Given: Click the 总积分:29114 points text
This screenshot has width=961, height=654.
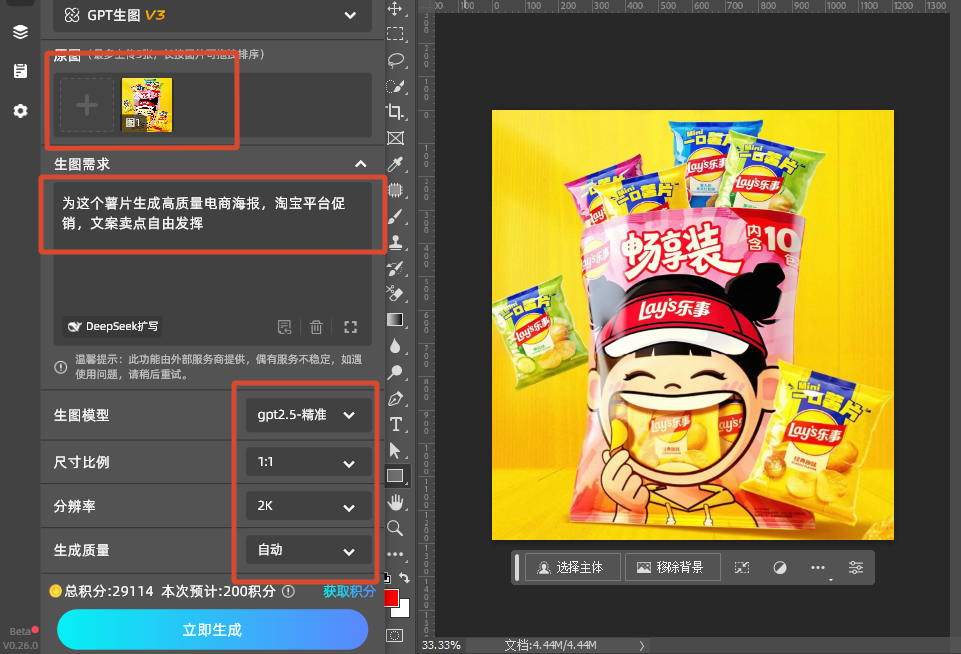Looking at the screenshot, I should point(109,591).
